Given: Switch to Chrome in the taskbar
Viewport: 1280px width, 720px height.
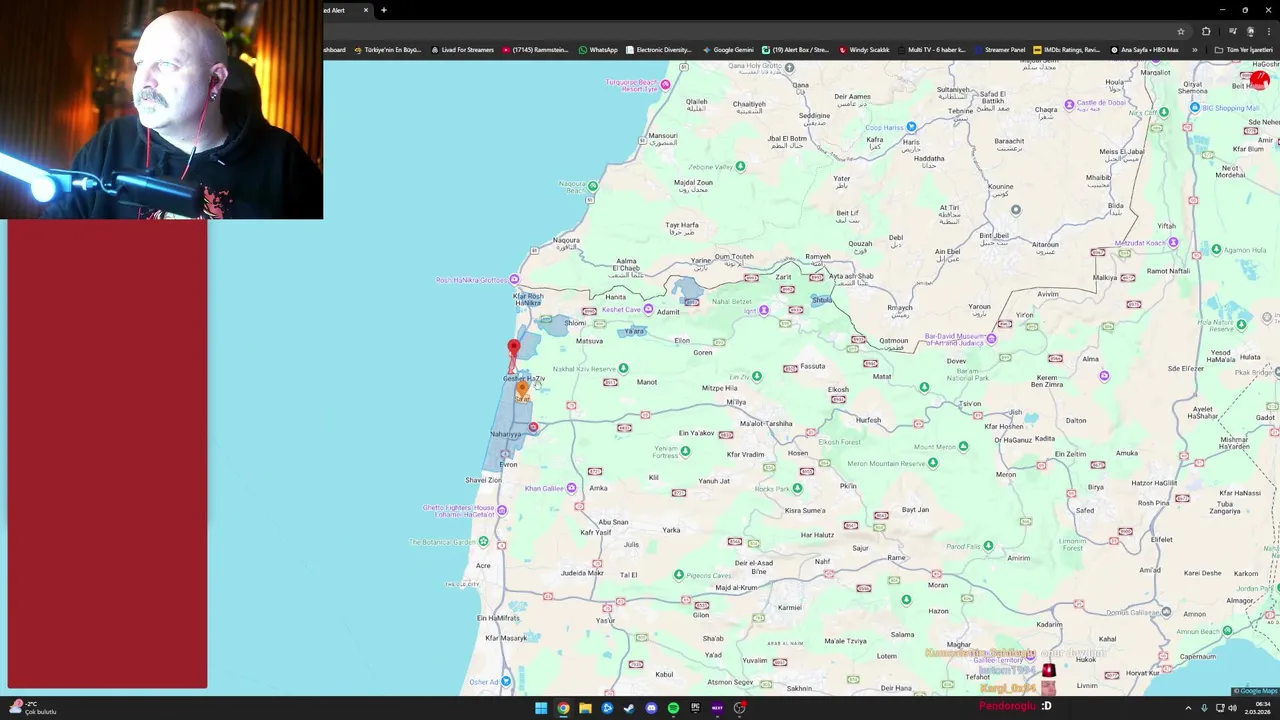Looking at the screenshot, I should (563, 708).
